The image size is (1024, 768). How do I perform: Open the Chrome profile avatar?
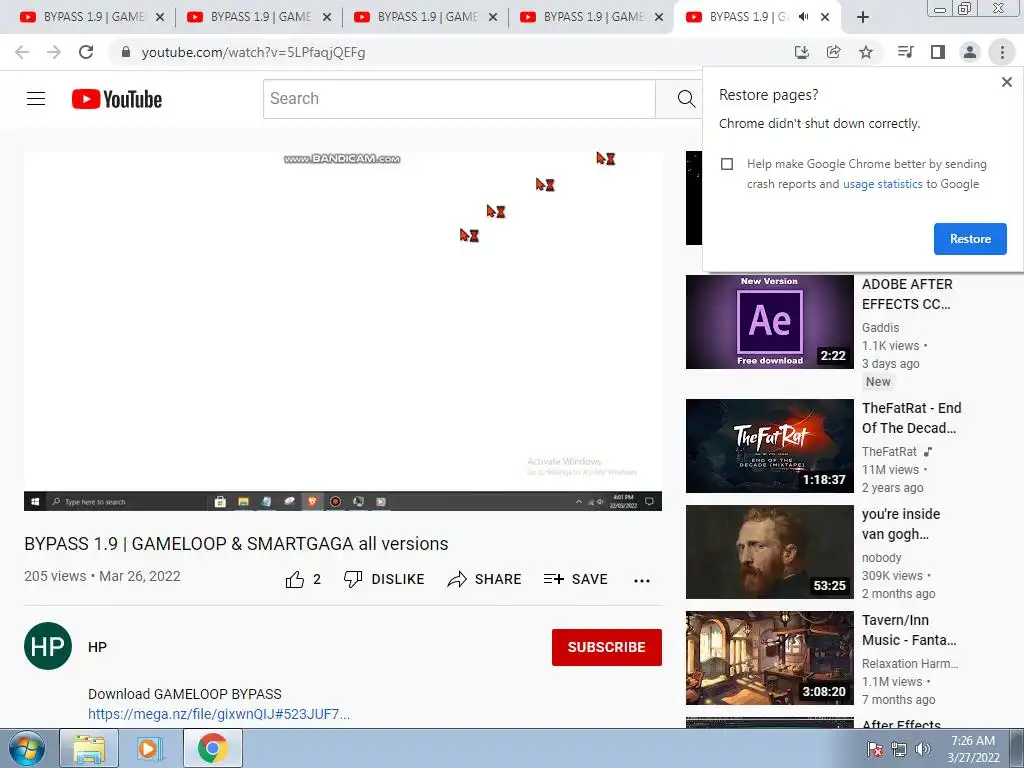pyautogui.click(x=970, y=52)
